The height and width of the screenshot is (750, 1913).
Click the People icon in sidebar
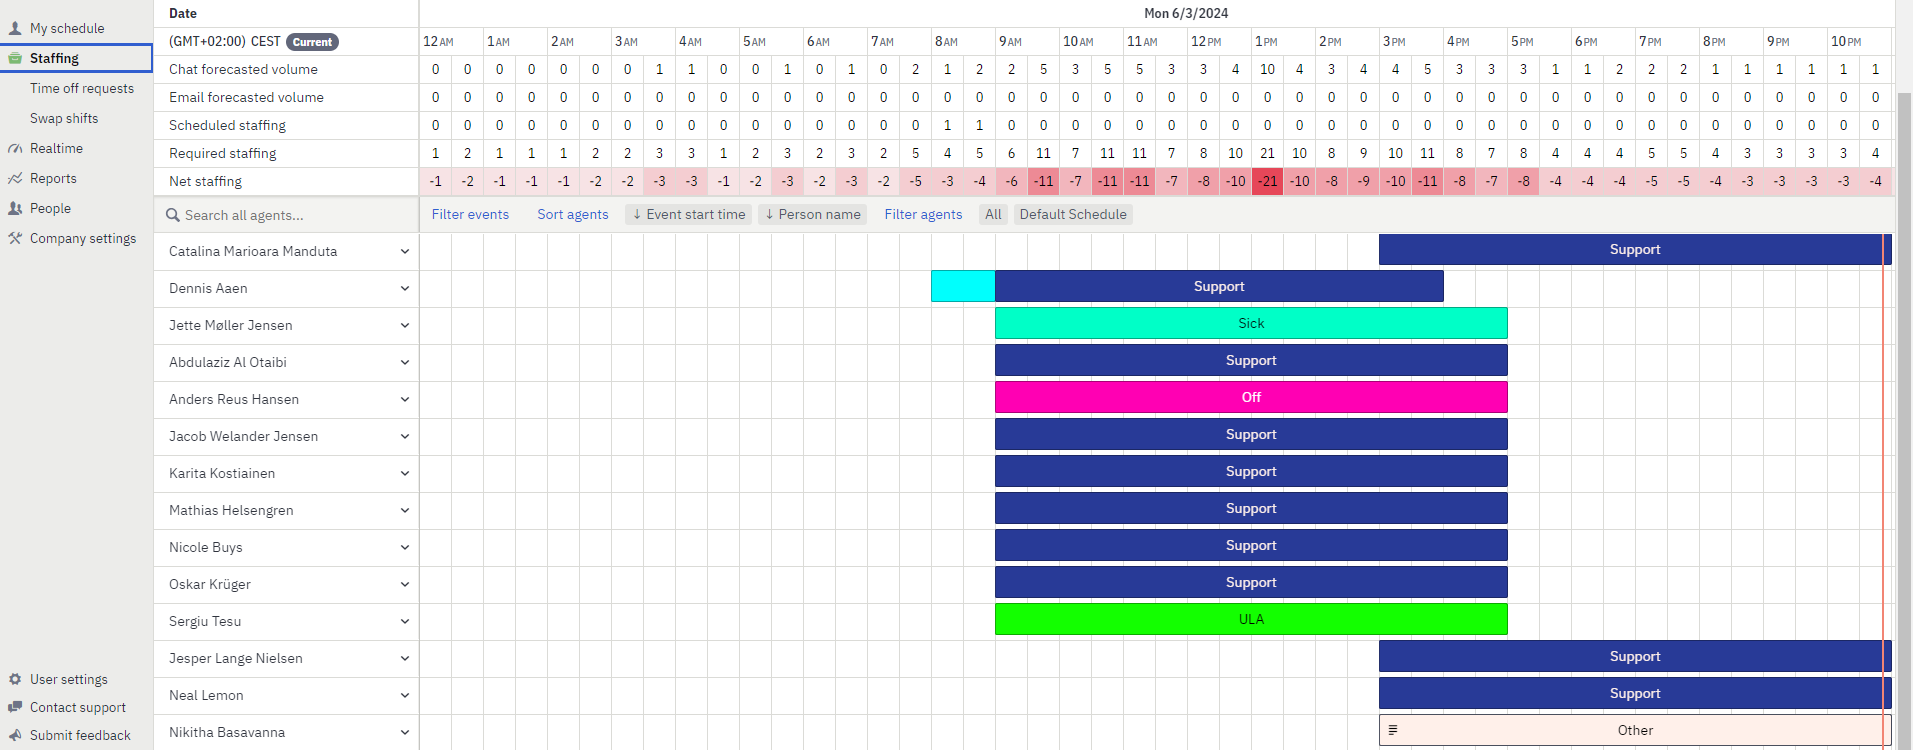point(15,209)
